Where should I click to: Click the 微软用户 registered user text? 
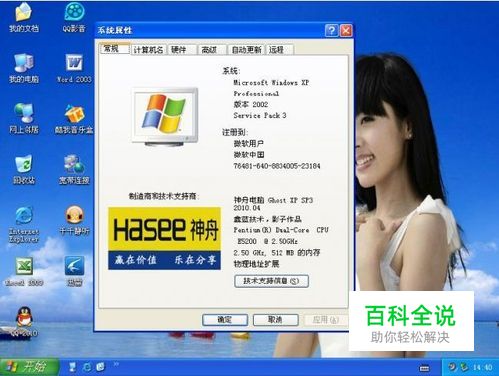click(249, 143)
